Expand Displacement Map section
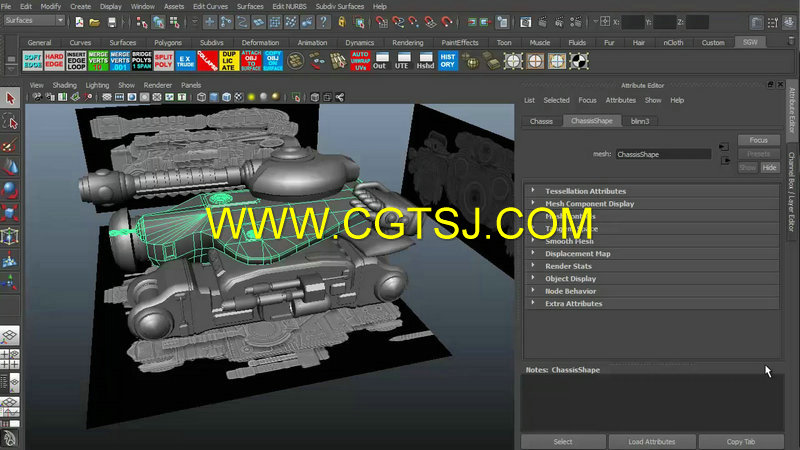The width and height of the screenshot is (800, 450). tap(652, 254)
